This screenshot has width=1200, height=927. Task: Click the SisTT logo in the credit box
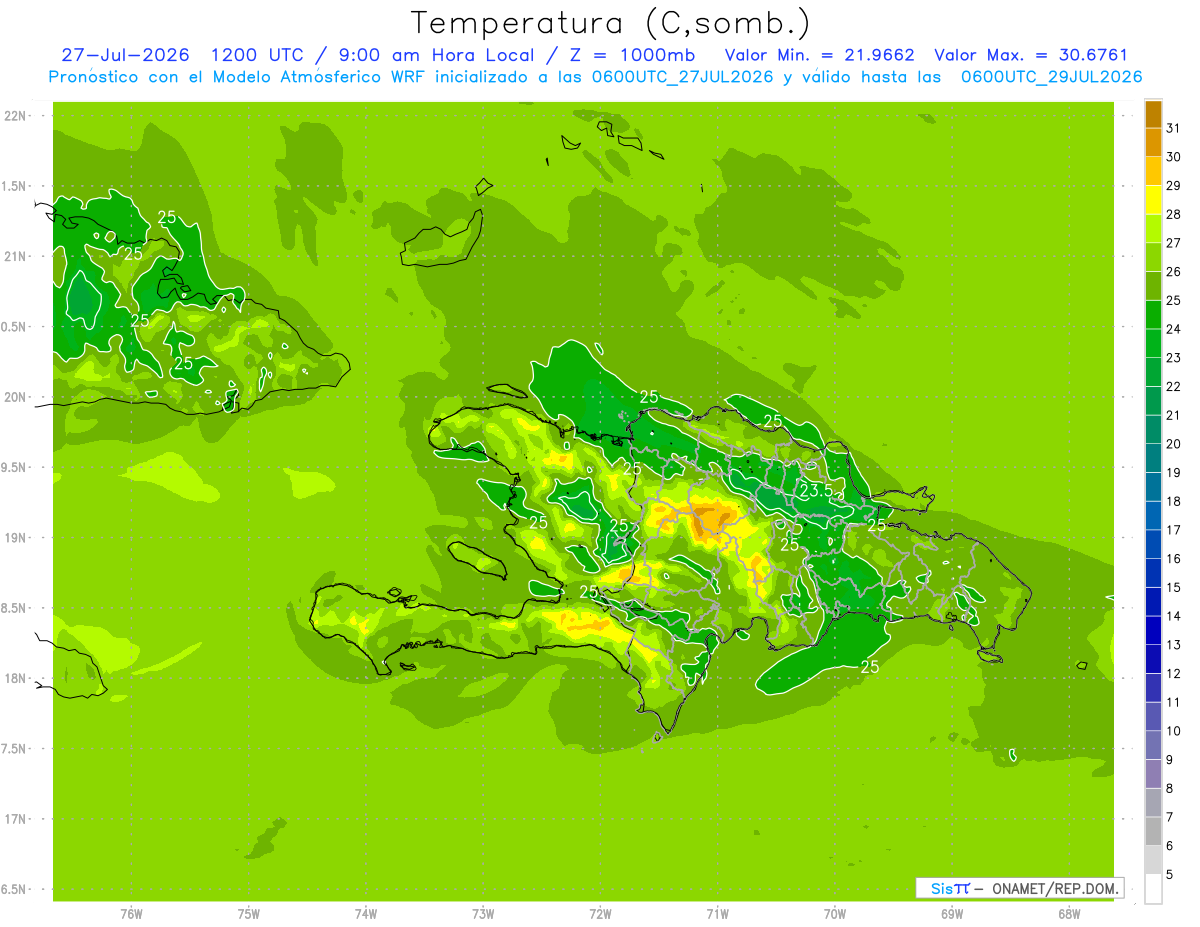(x=950, y=888)
